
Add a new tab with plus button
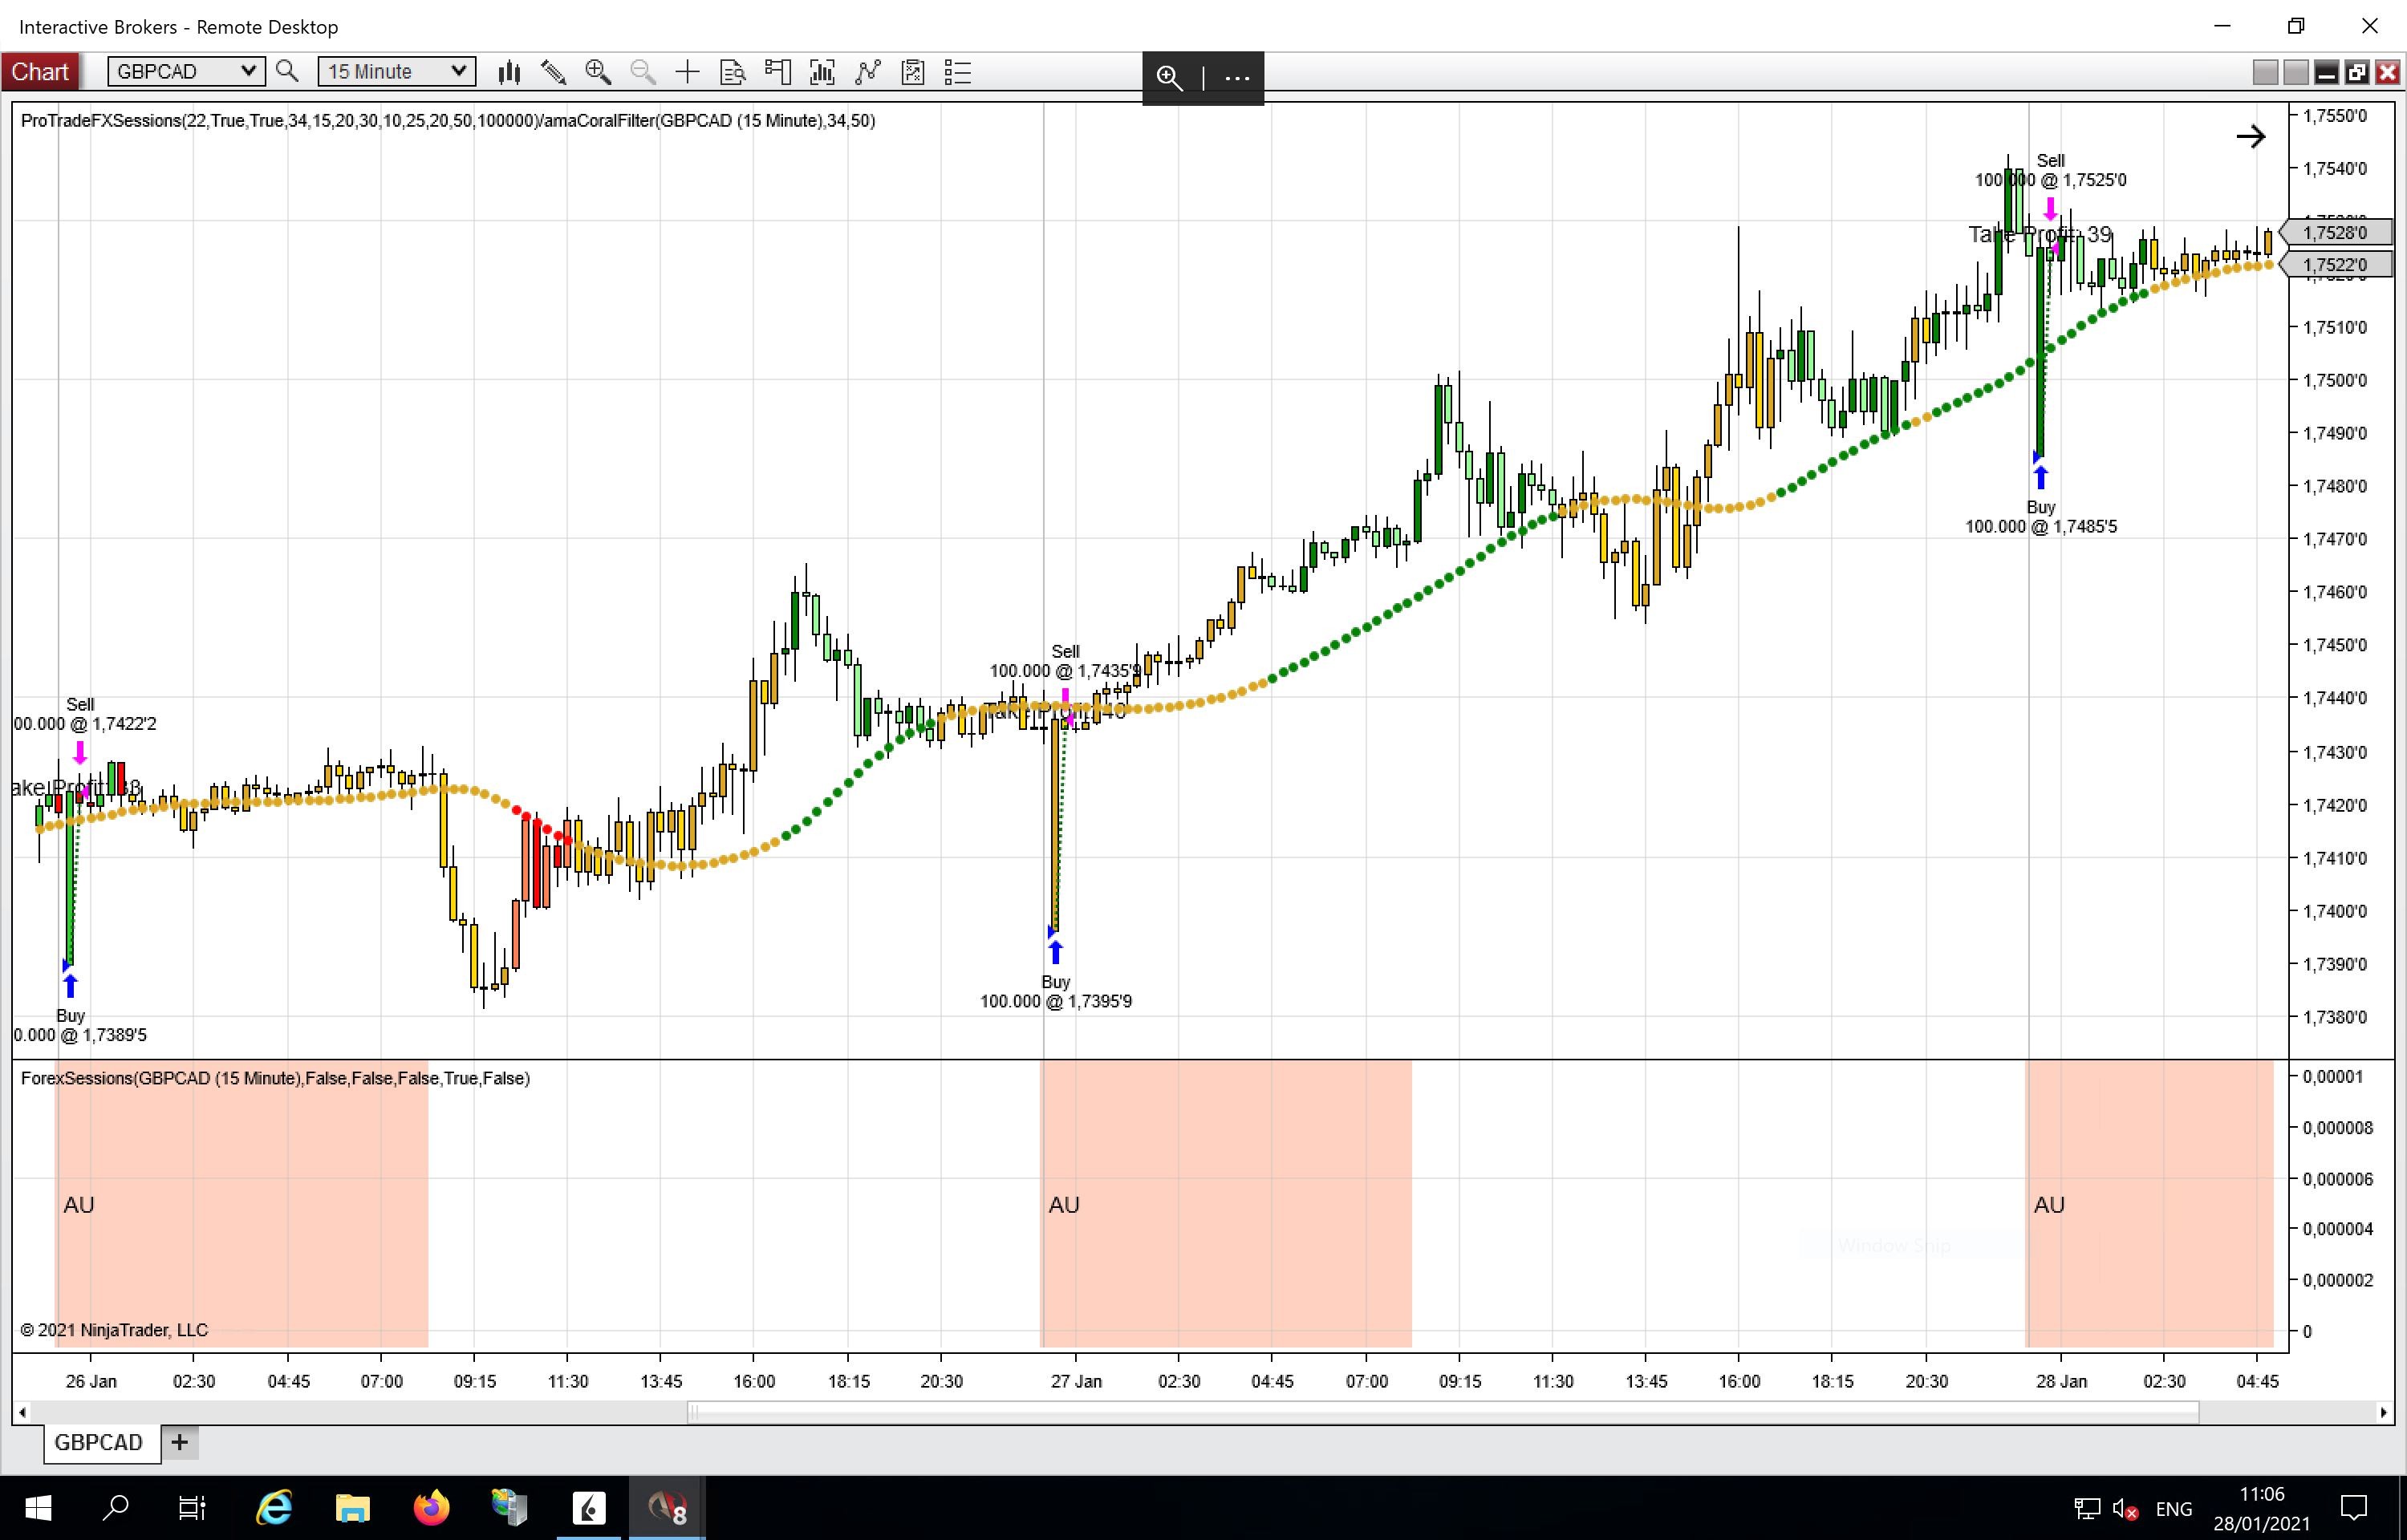coord(180,1442)
